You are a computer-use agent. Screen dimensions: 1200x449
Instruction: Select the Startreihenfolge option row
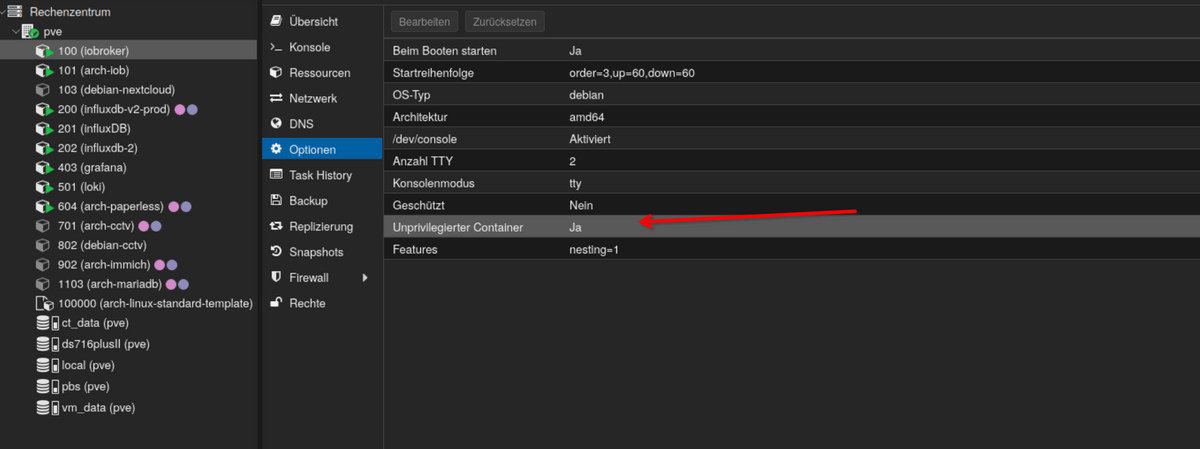click(792, 73)
